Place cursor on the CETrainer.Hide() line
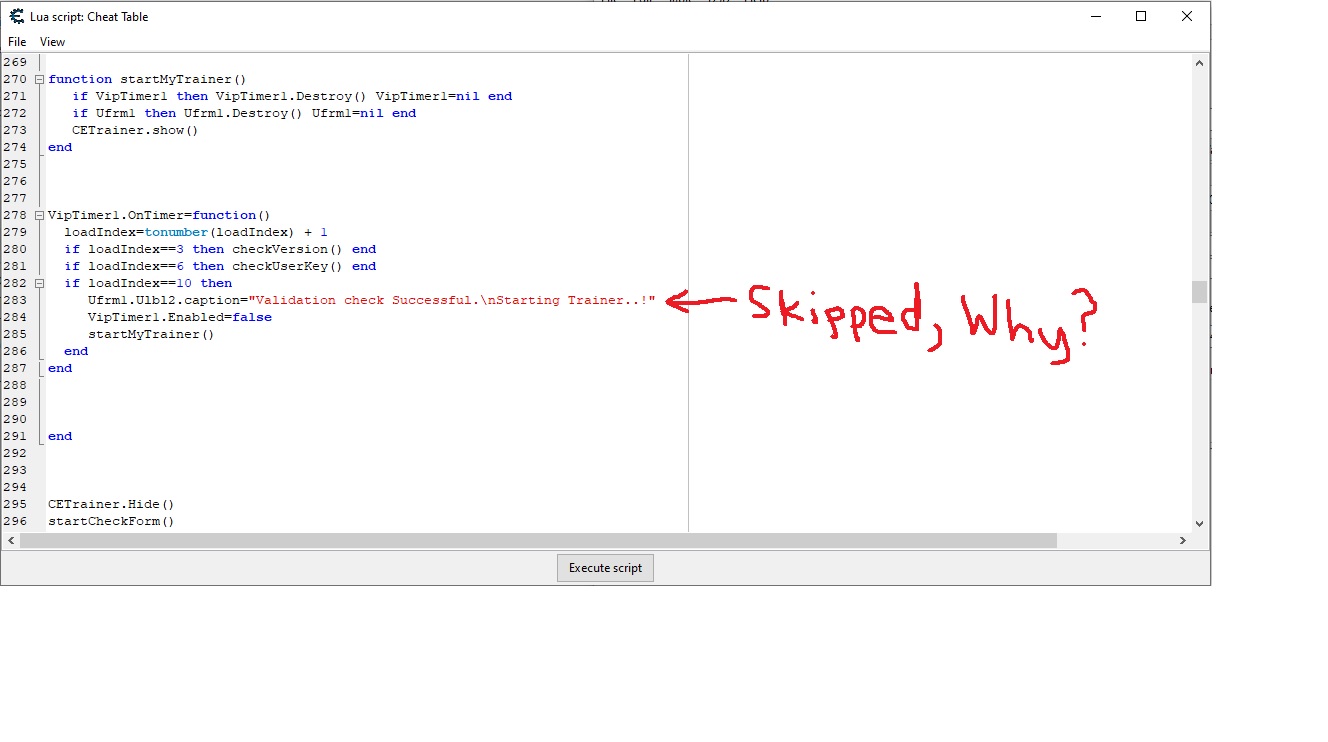This screenshot has width=1328, height=742. [111, 504]
